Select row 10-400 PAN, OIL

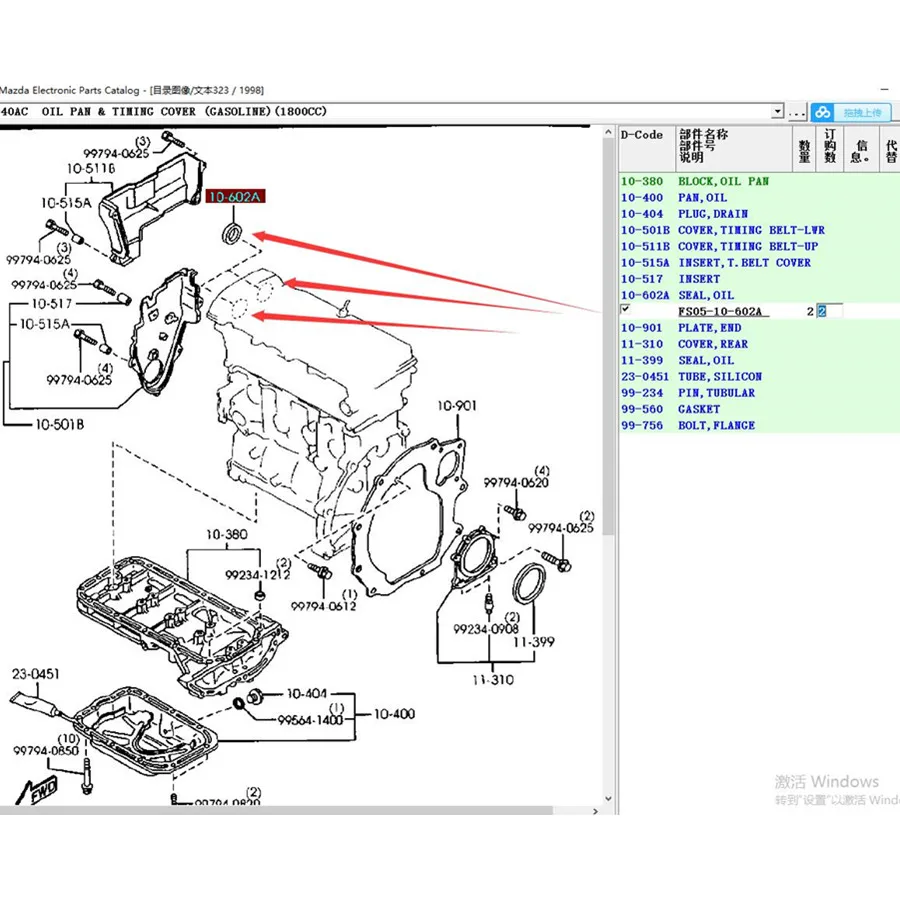[x=759, y=197]
